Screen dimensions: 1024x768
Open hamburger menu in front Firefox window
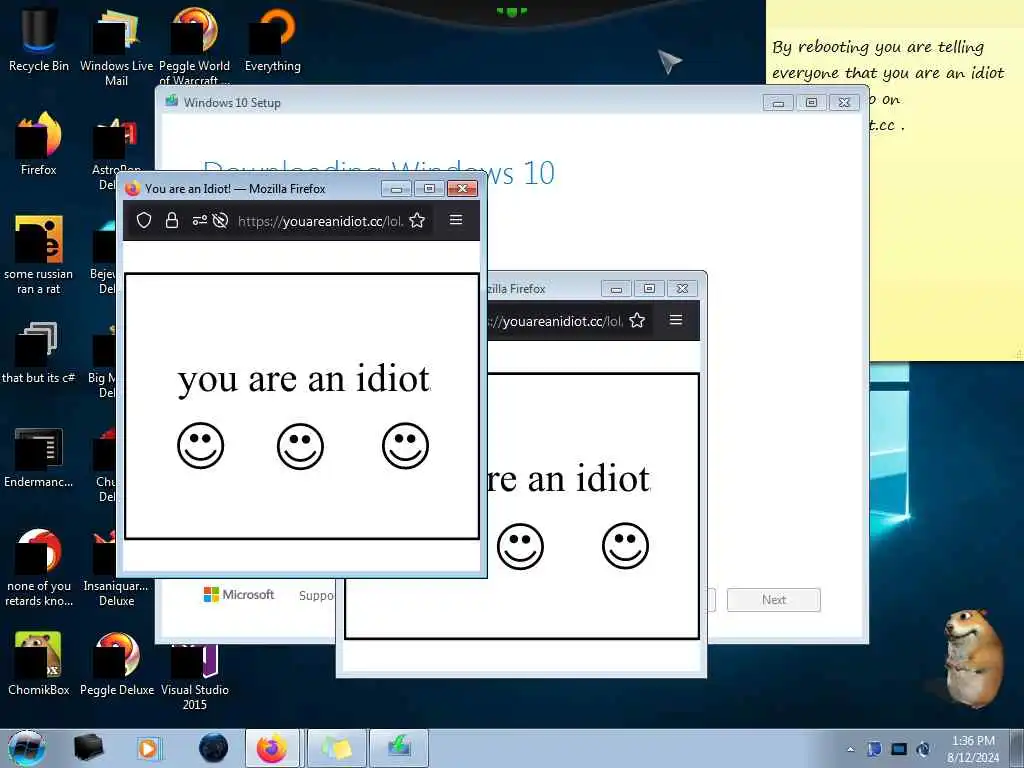point(456,220)
